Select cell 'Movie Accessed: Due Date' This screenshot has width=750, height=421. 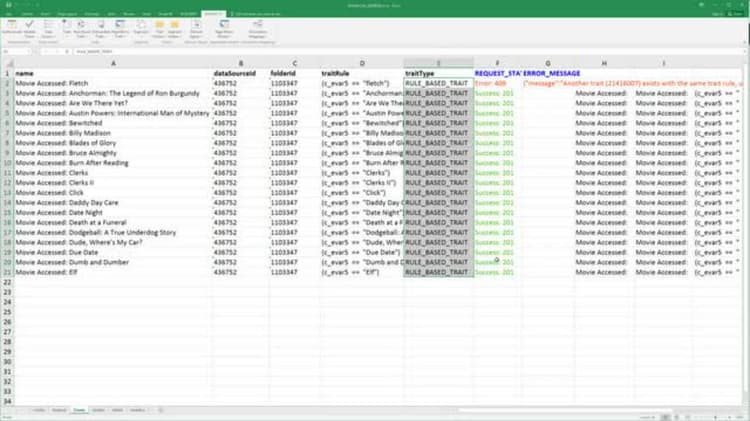pyautogui.click(x=113, y=252)
